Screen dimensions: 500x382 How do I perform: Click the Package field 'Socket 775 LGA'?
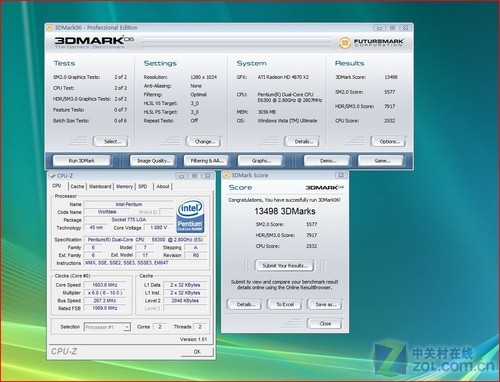point(129,220)
